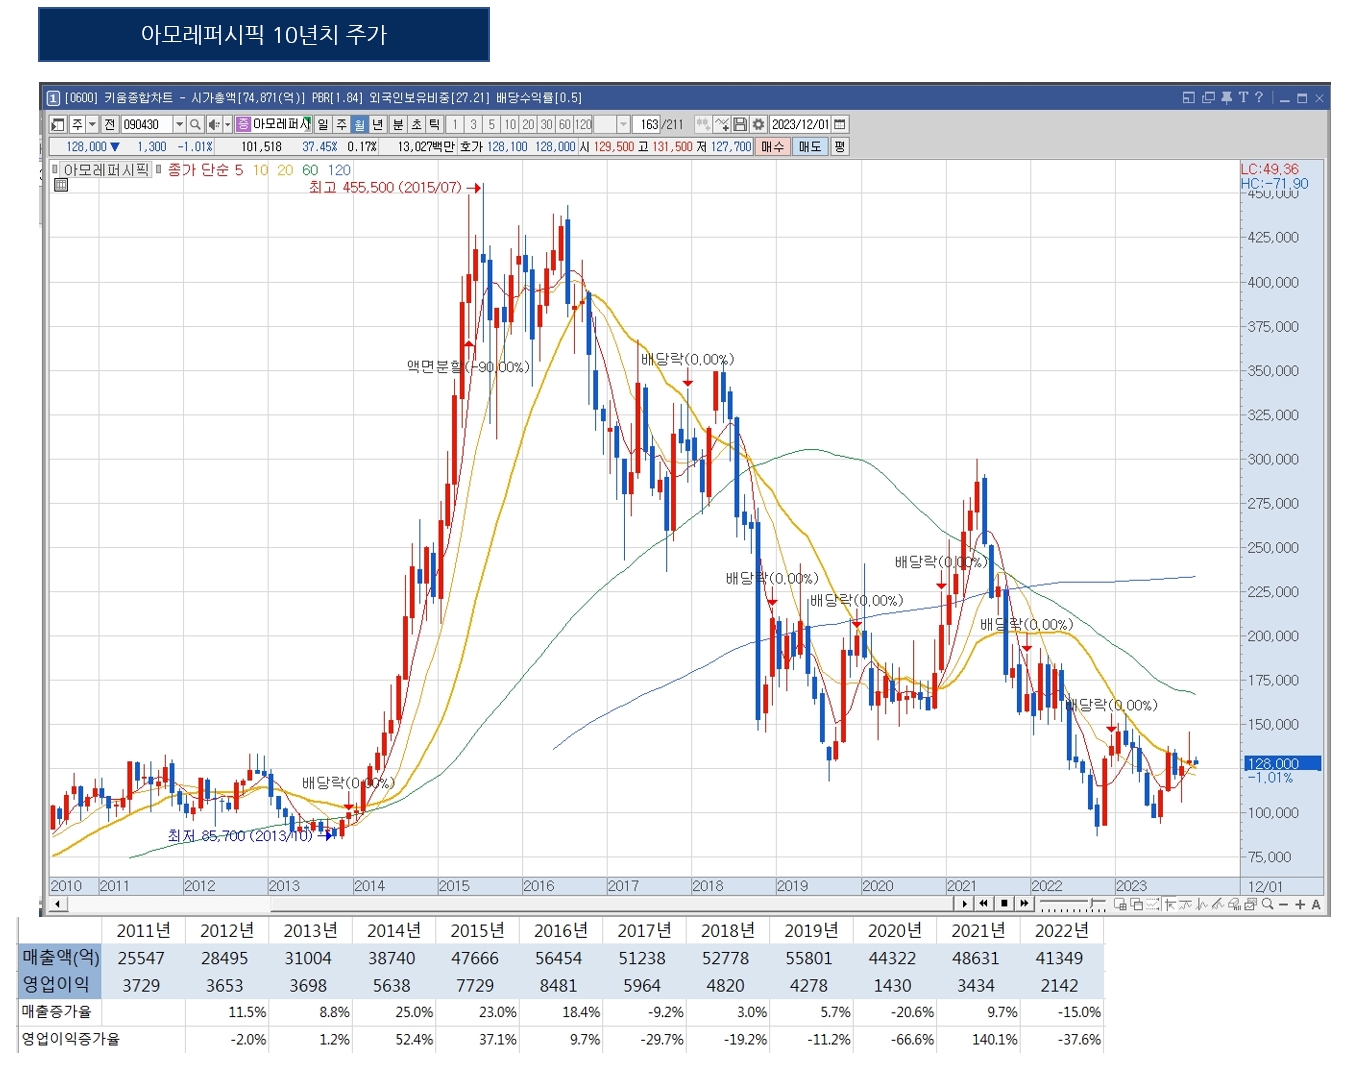This screenshot has width=1346, height=1067.
Task: Click the save chart floppy disk icon
Action: 741,124
